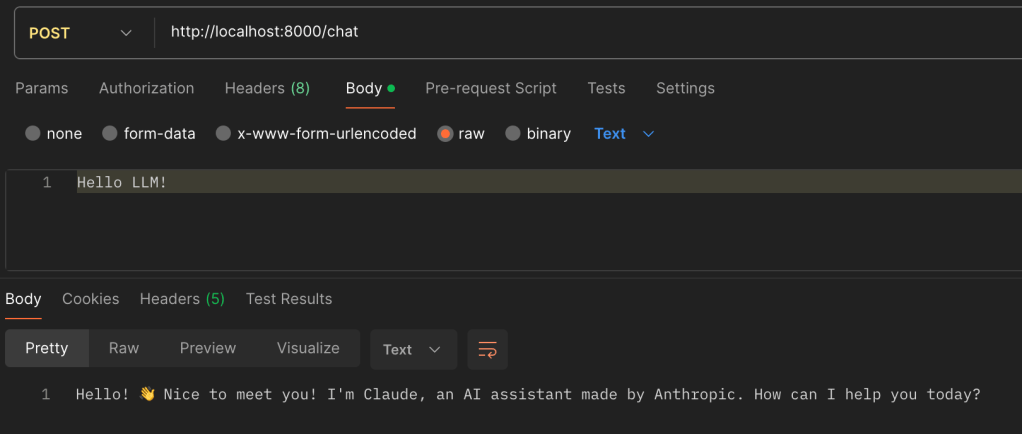Screen dimensions: 1022x434
Task: Select the raw body radio button
Action: click(445, 133)
